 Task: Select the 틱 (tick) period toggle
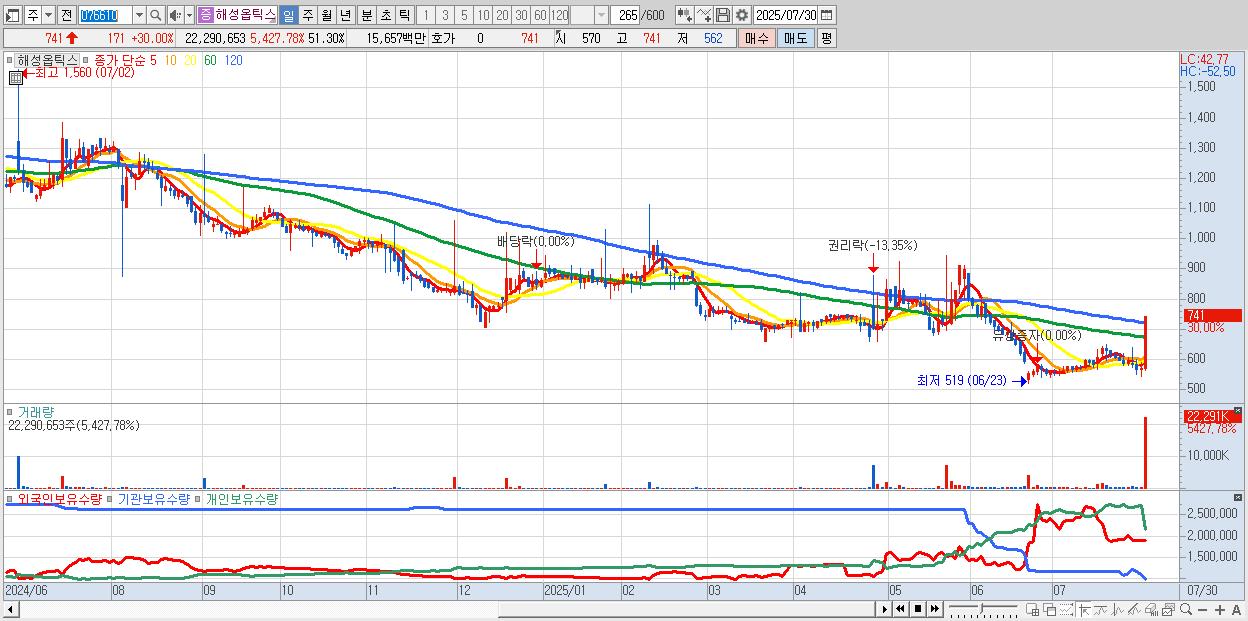coord(404,15)
